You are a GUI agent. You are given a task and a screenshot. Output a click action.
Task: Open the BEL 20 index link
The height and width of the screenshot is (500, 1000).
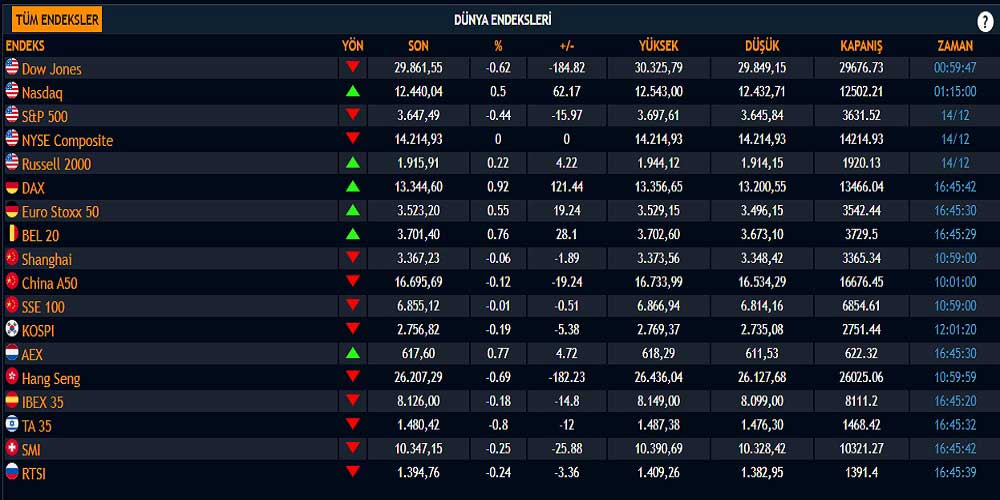[x=40, y=236]
